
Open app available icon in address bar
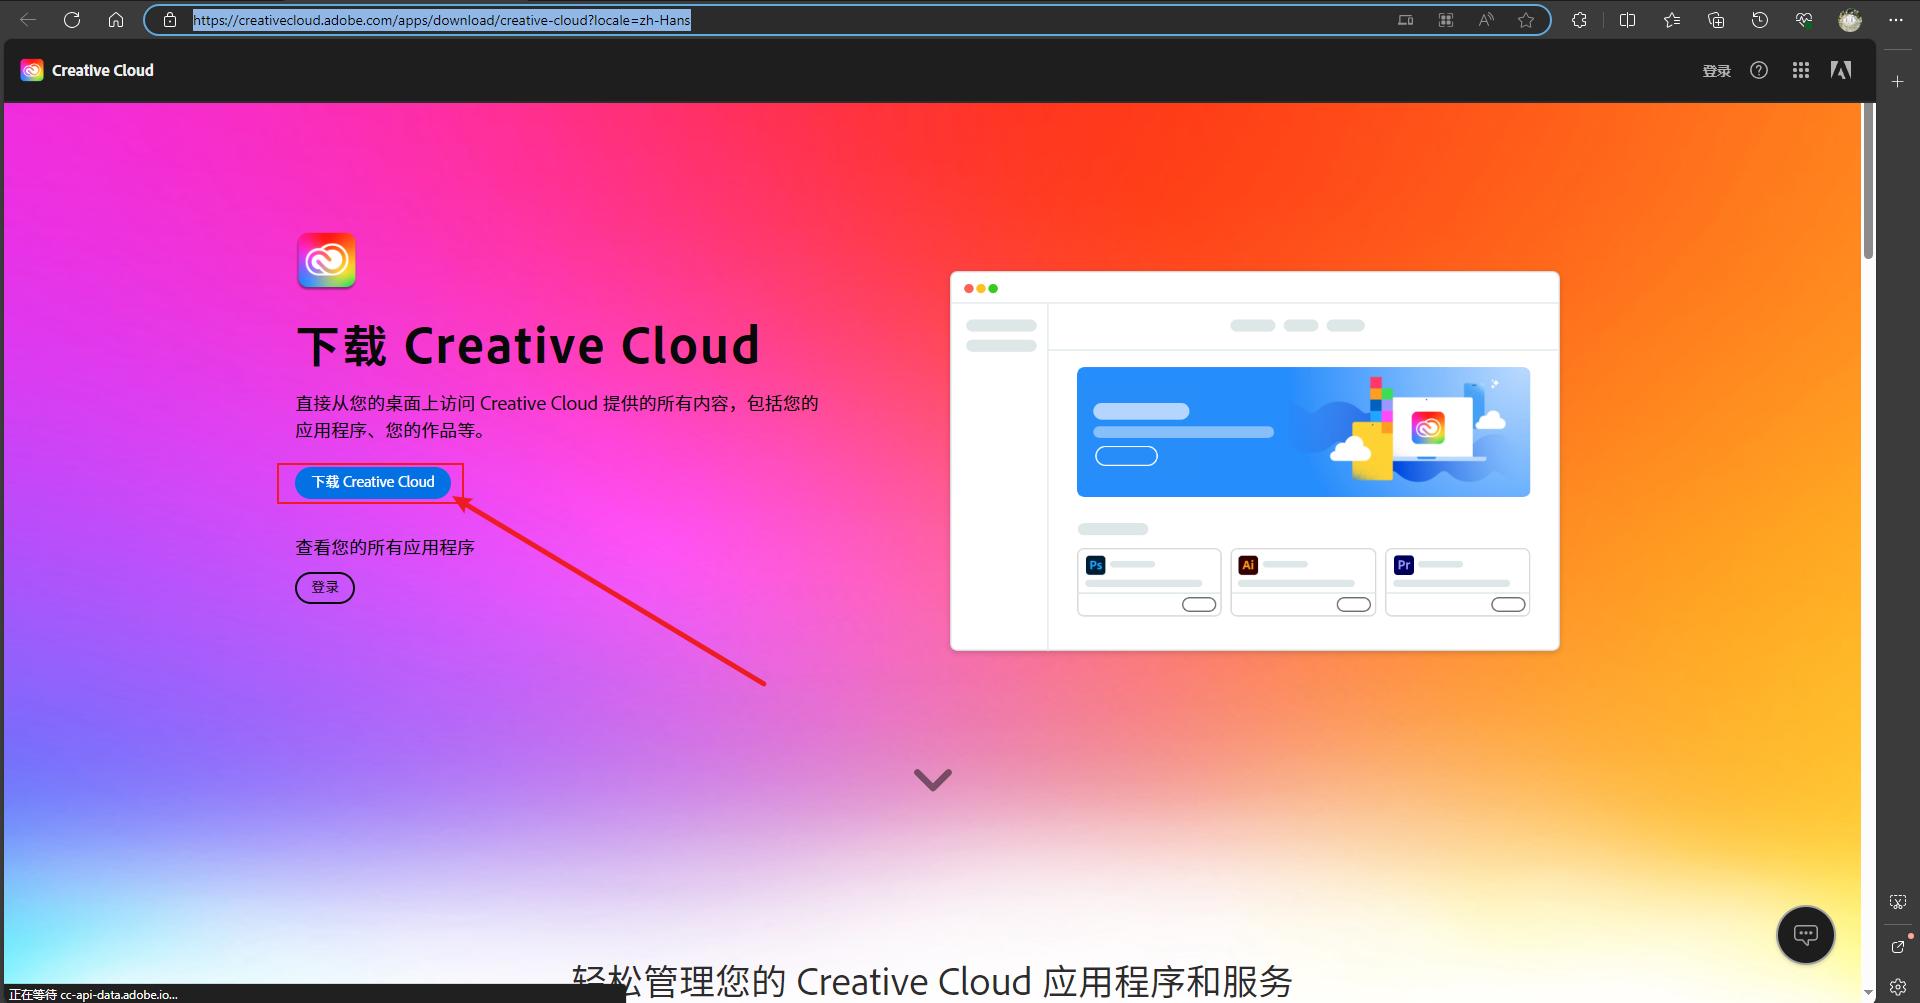pos(1406,20)
